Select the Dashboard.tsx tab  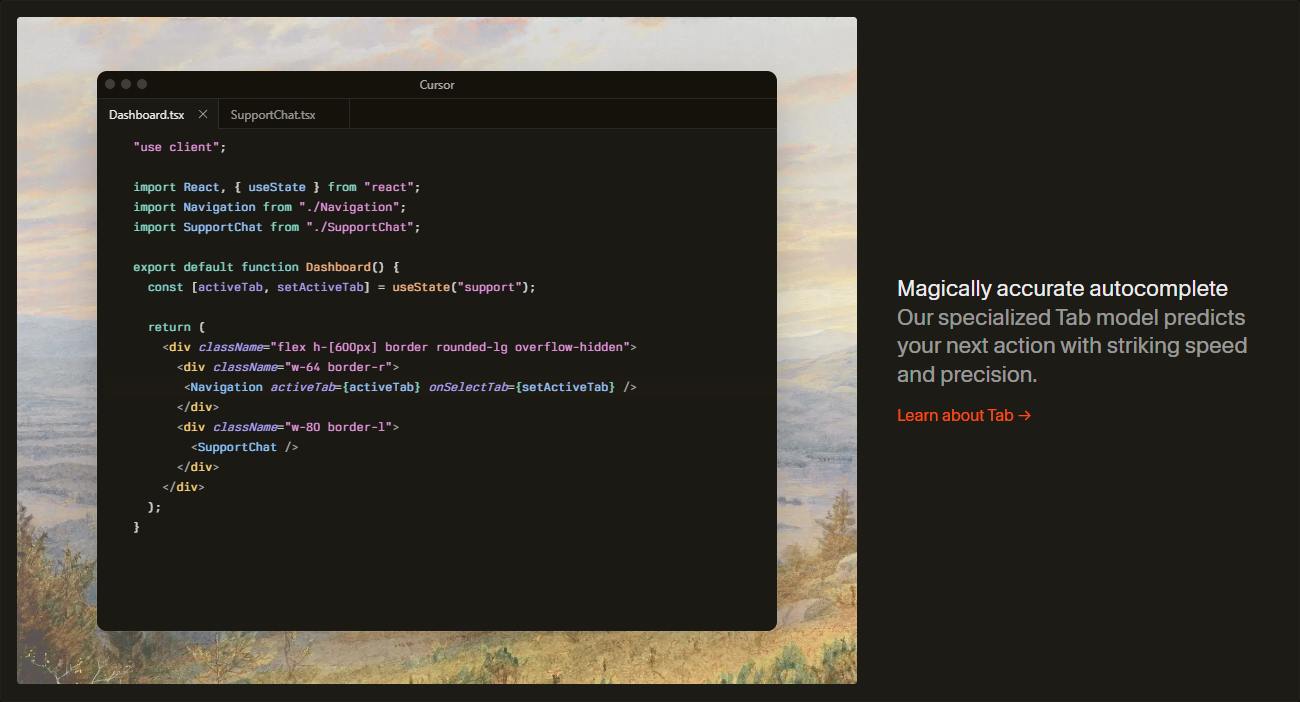[x=145, y=114]
